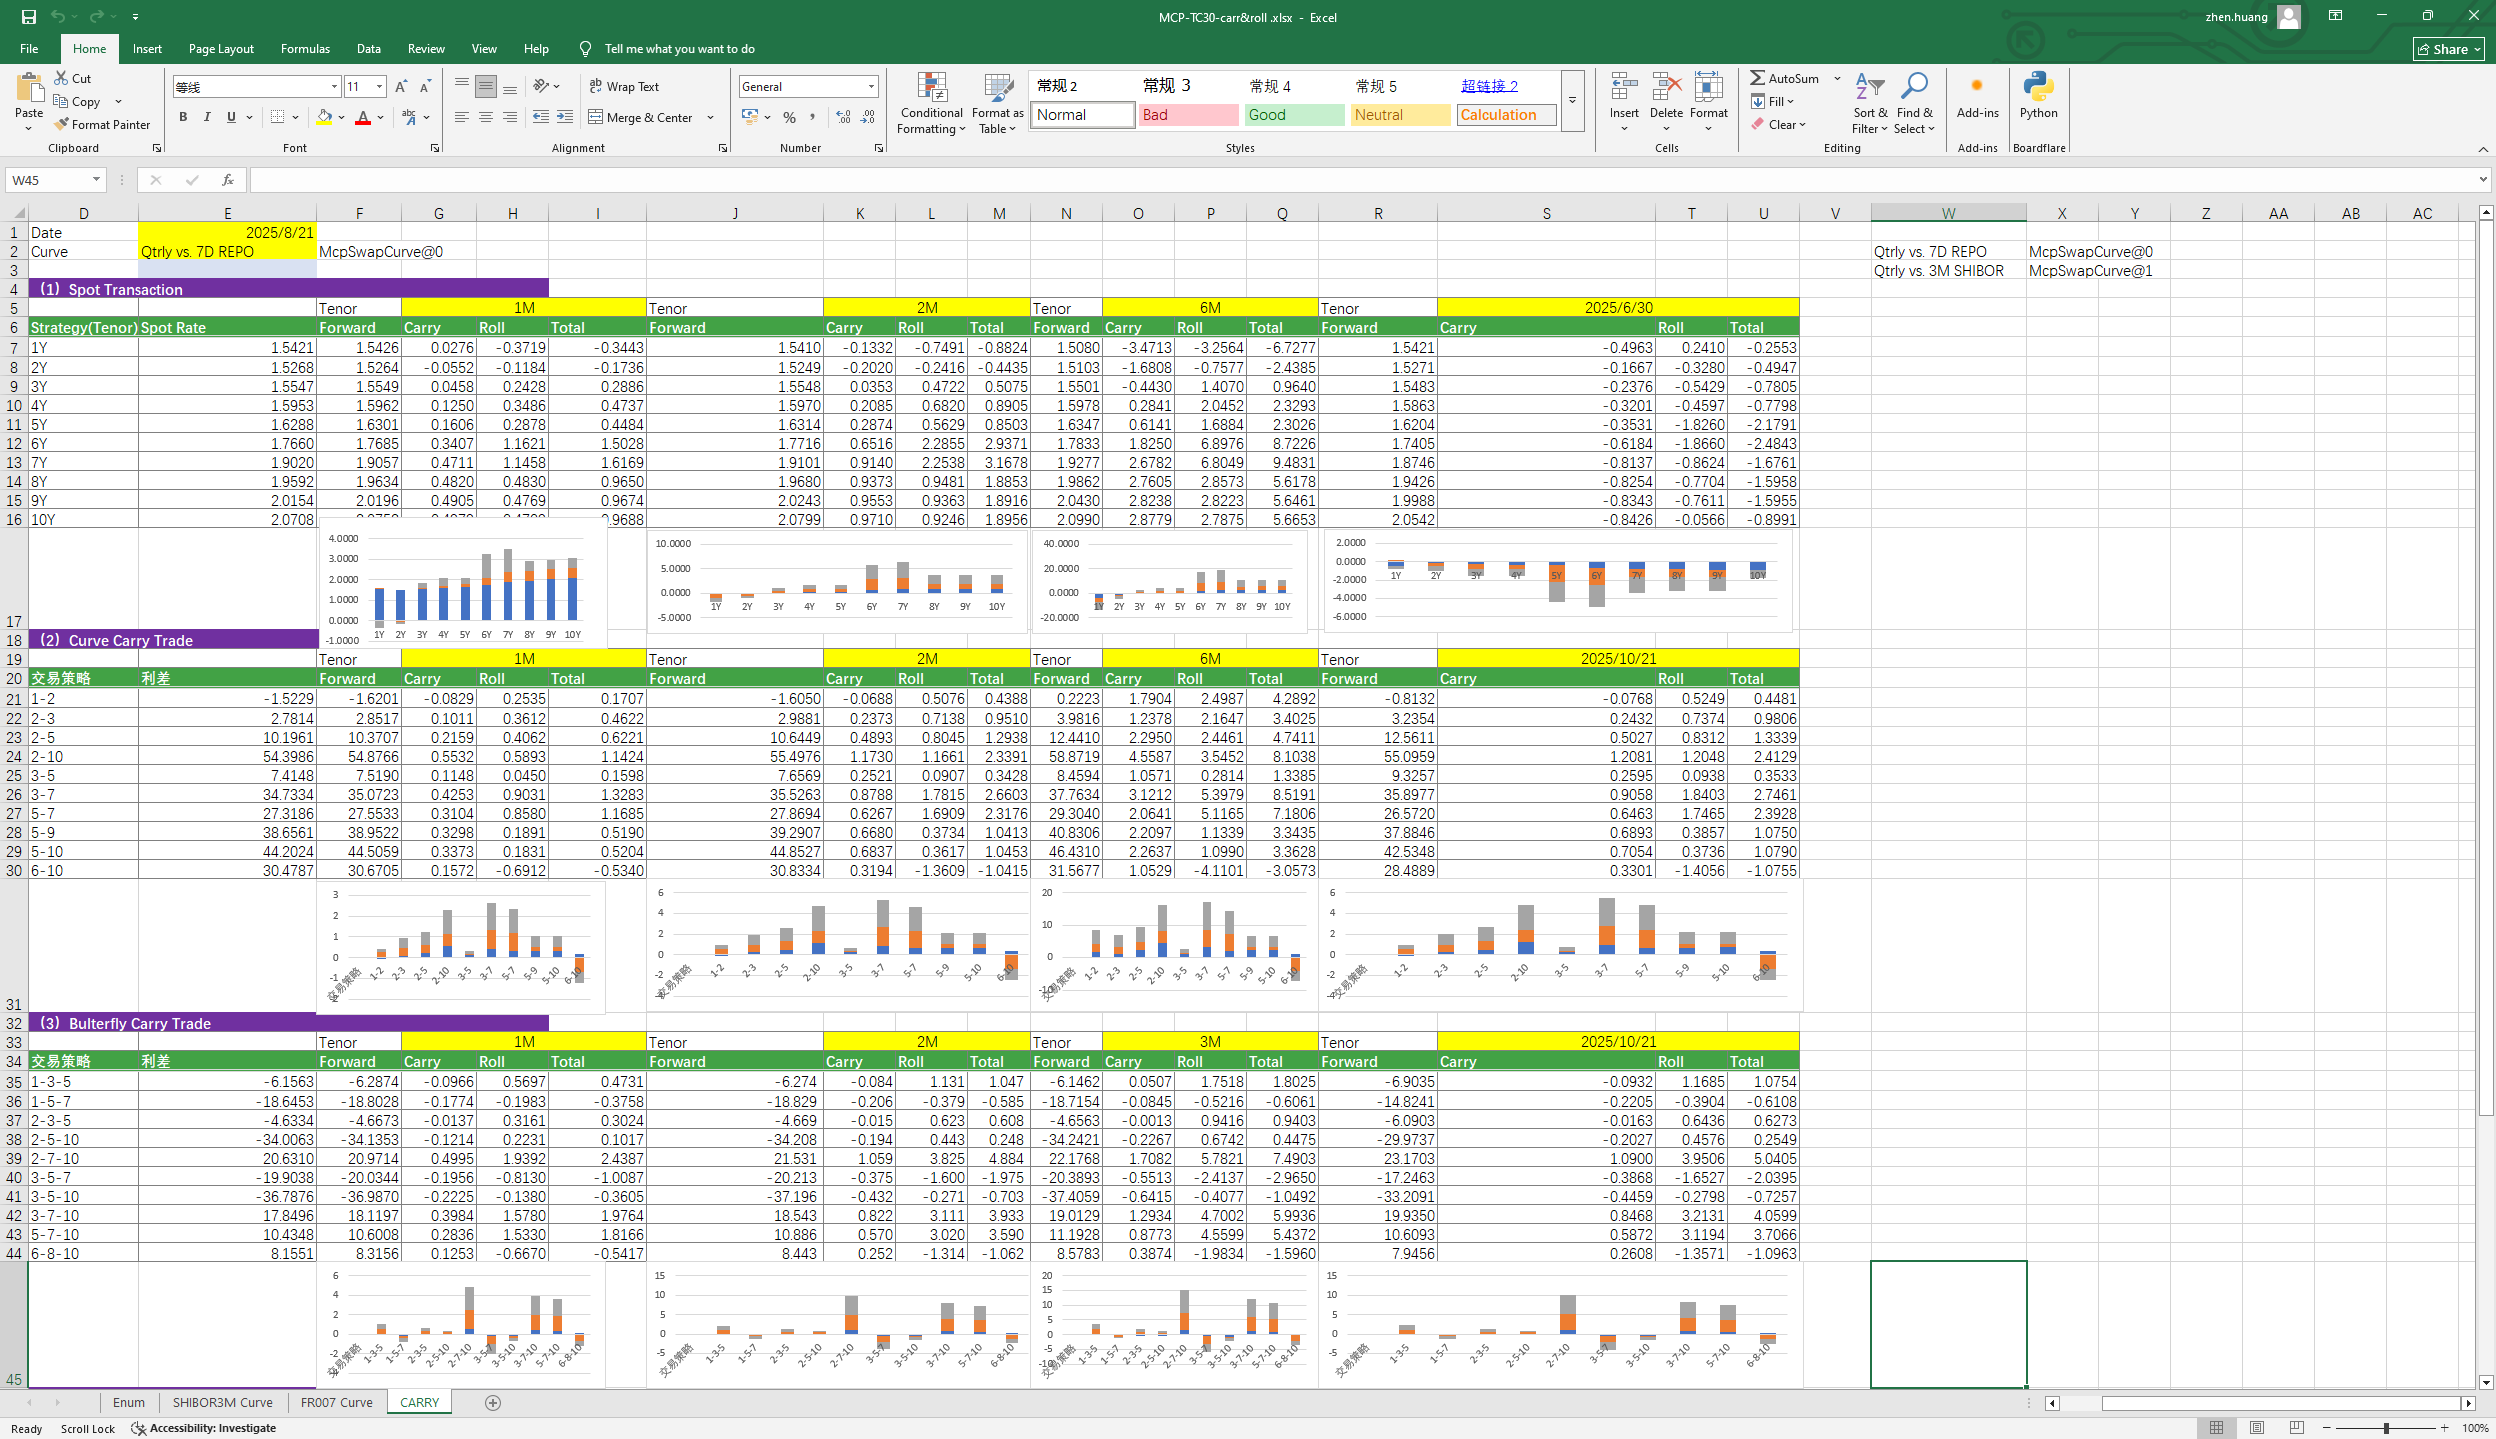Expand the General number format dropdown
The image size is (2496, 1439).
871,87
